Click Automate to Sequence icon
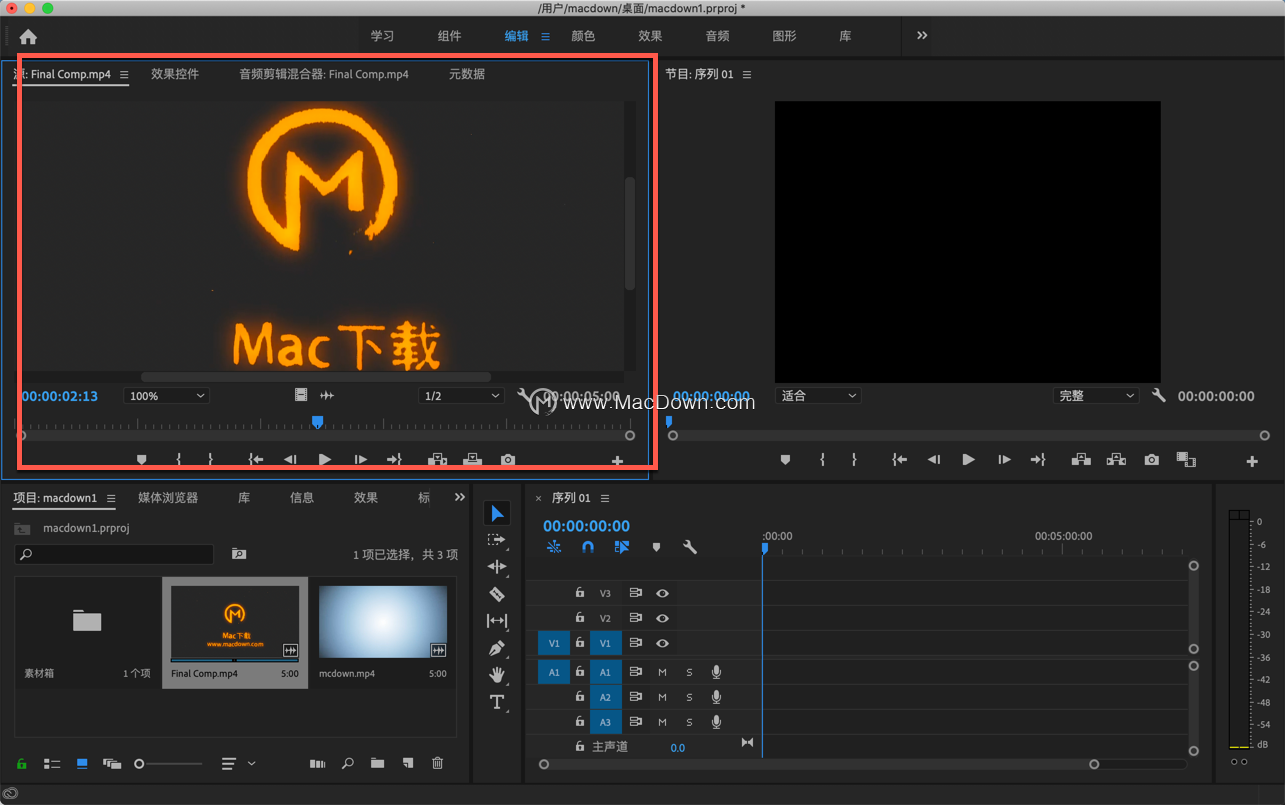 coord(317,763)
